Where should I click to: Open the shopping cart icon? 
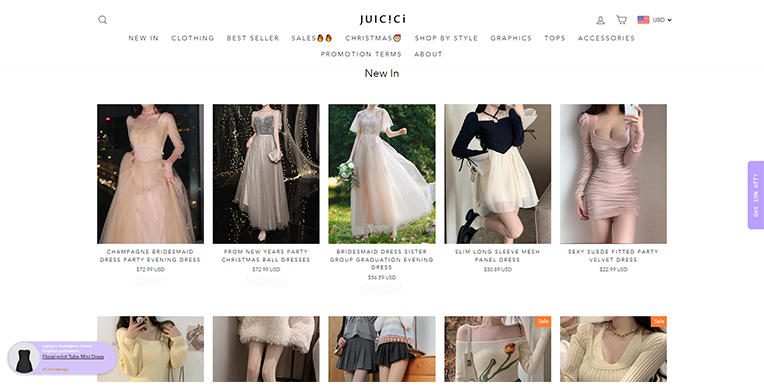621,19
